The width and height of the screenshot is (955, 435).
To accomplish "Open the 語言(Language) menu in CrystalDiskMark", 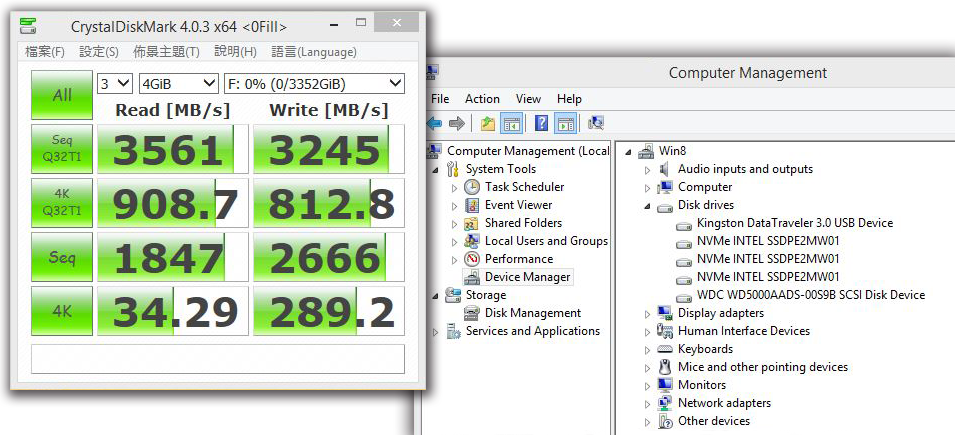I will [x=314, y=52].
